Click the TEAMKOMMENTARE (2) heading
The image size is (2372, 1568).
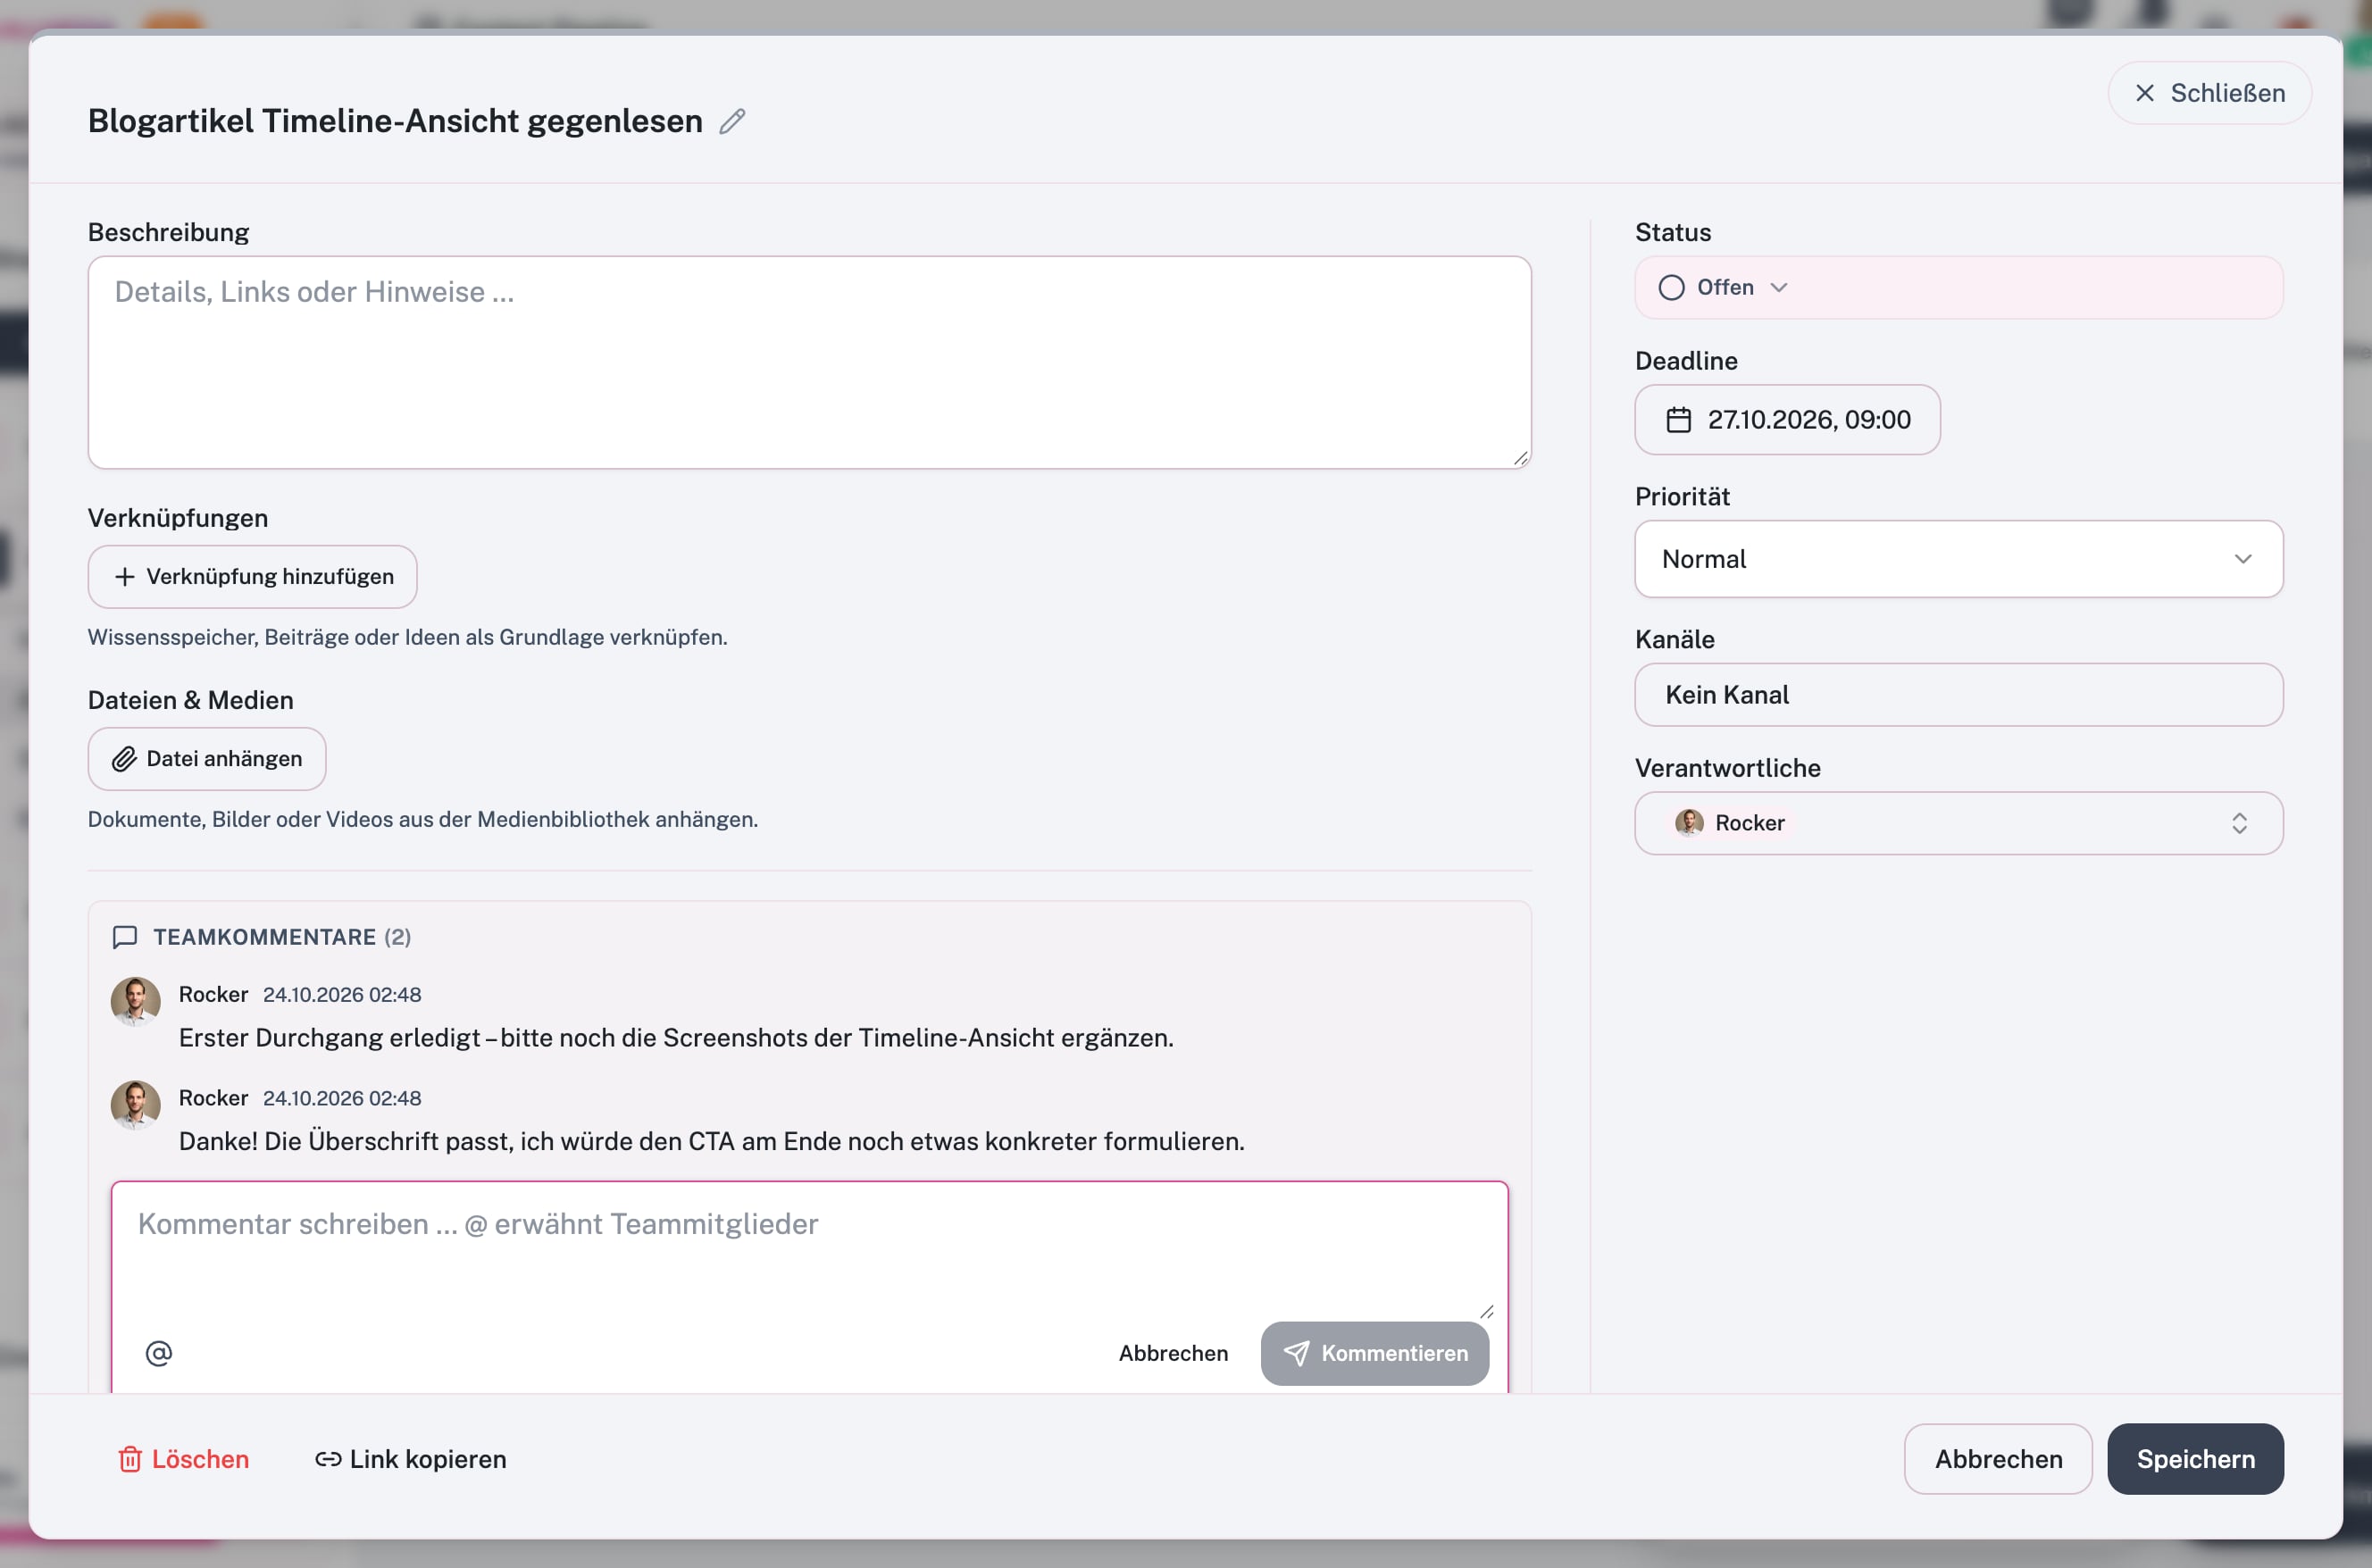click(281, 937)
